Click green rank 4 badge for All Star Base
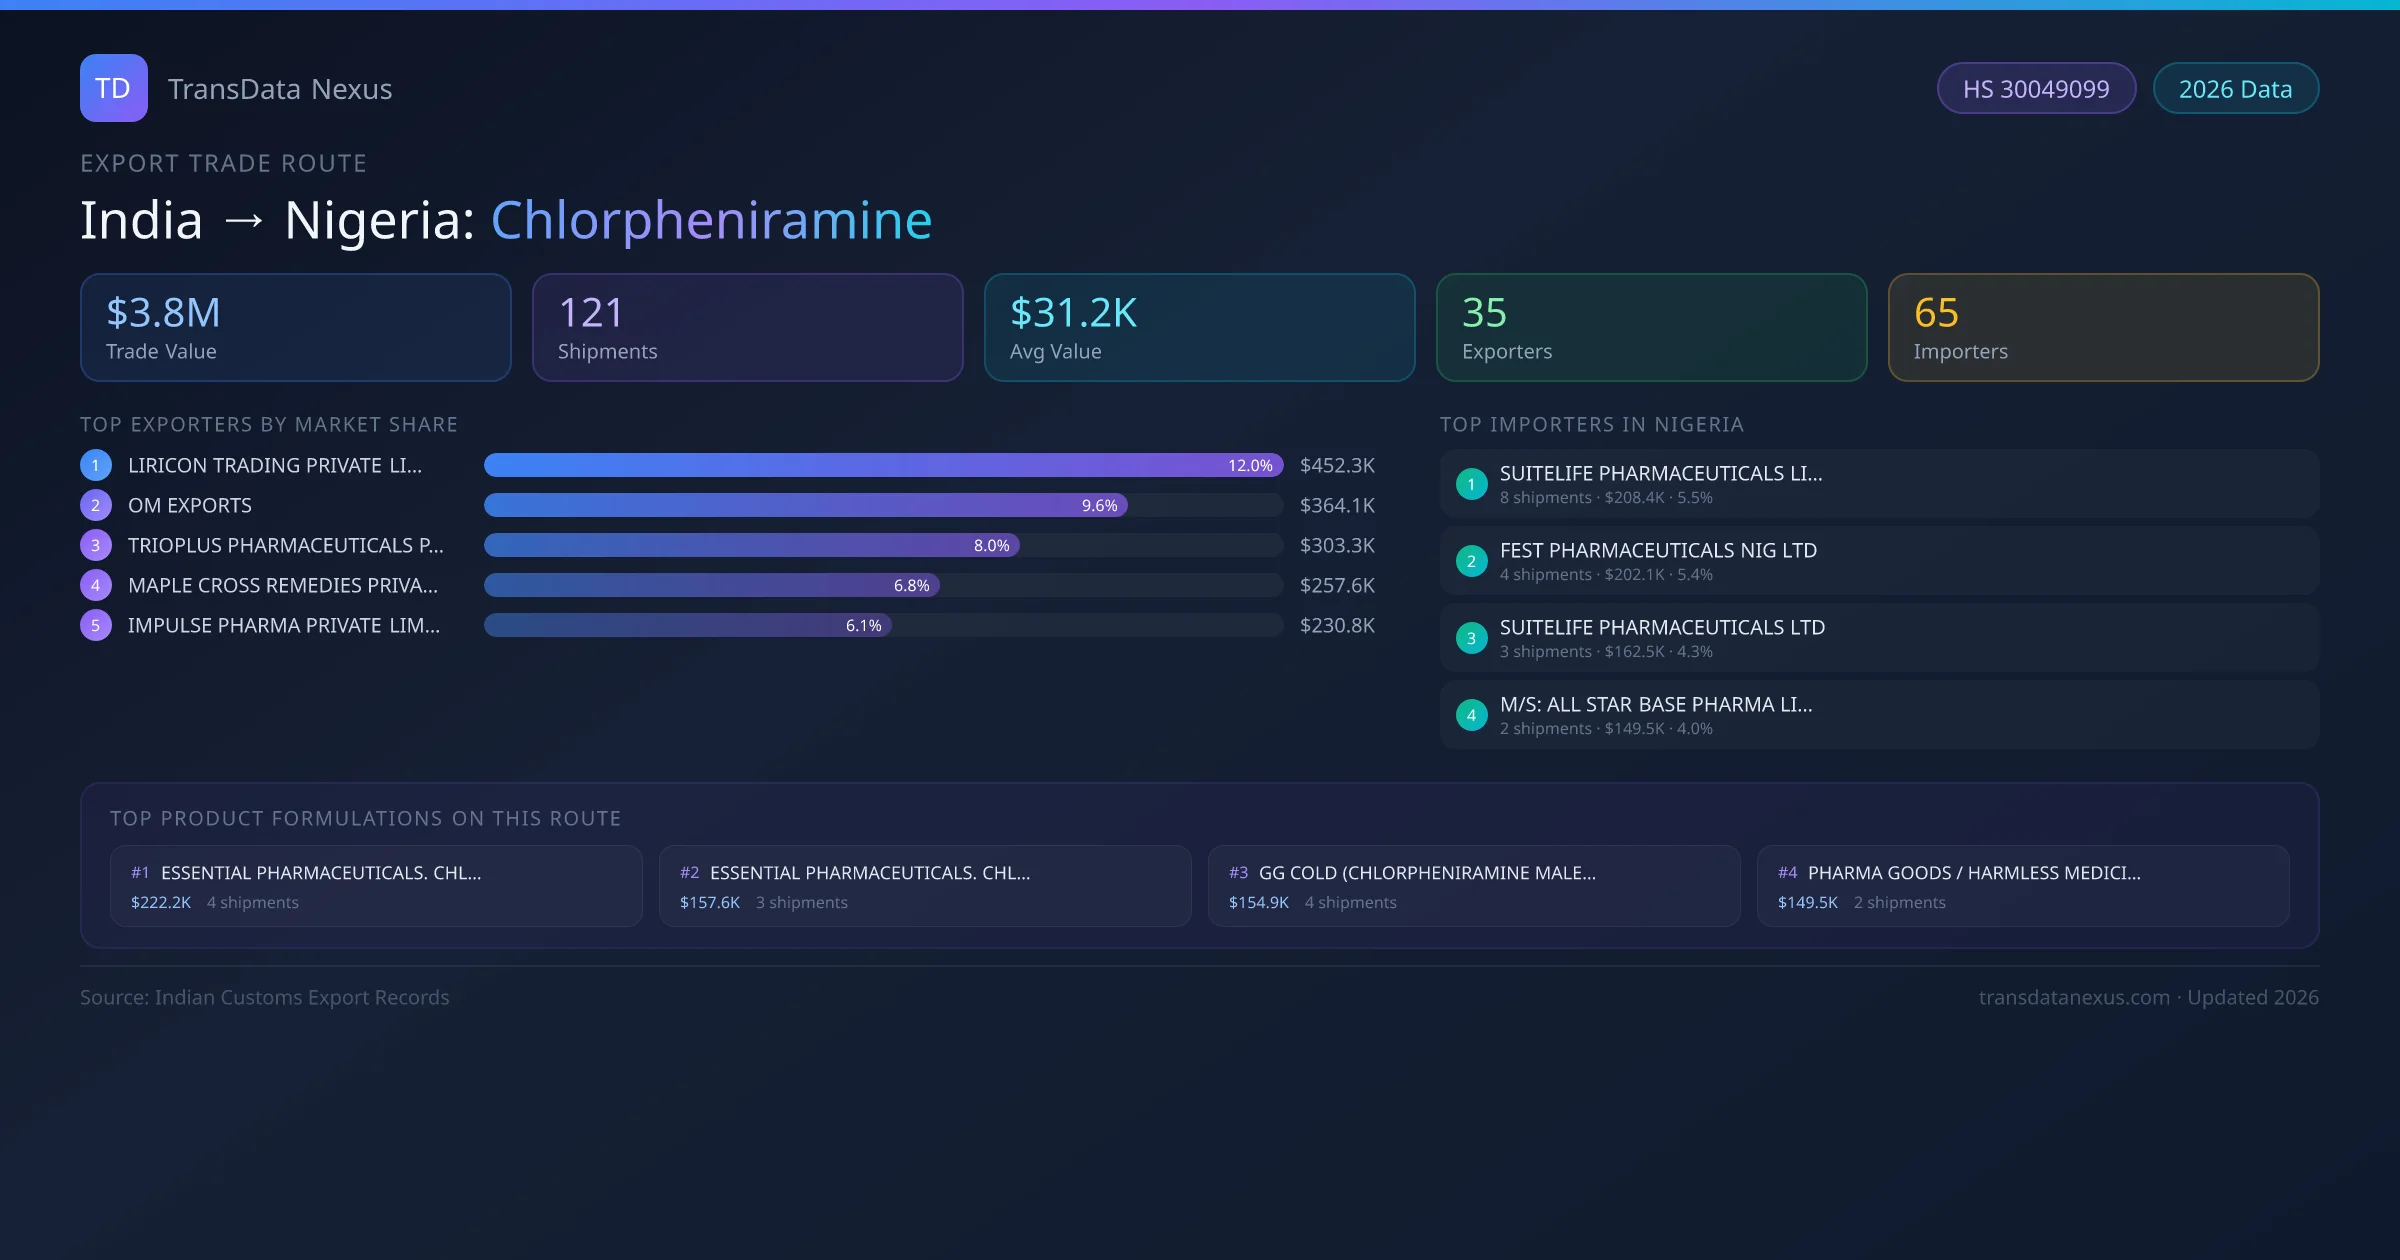2400x1260 pixels. (x=1471, y=715)
